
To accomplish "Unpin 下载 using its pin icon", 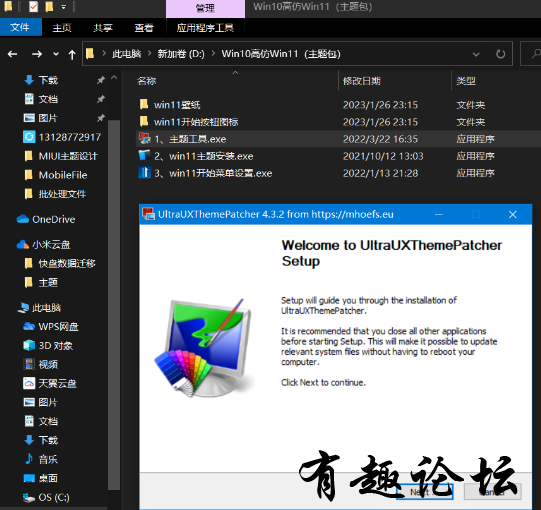I will [x=101, y=80].
